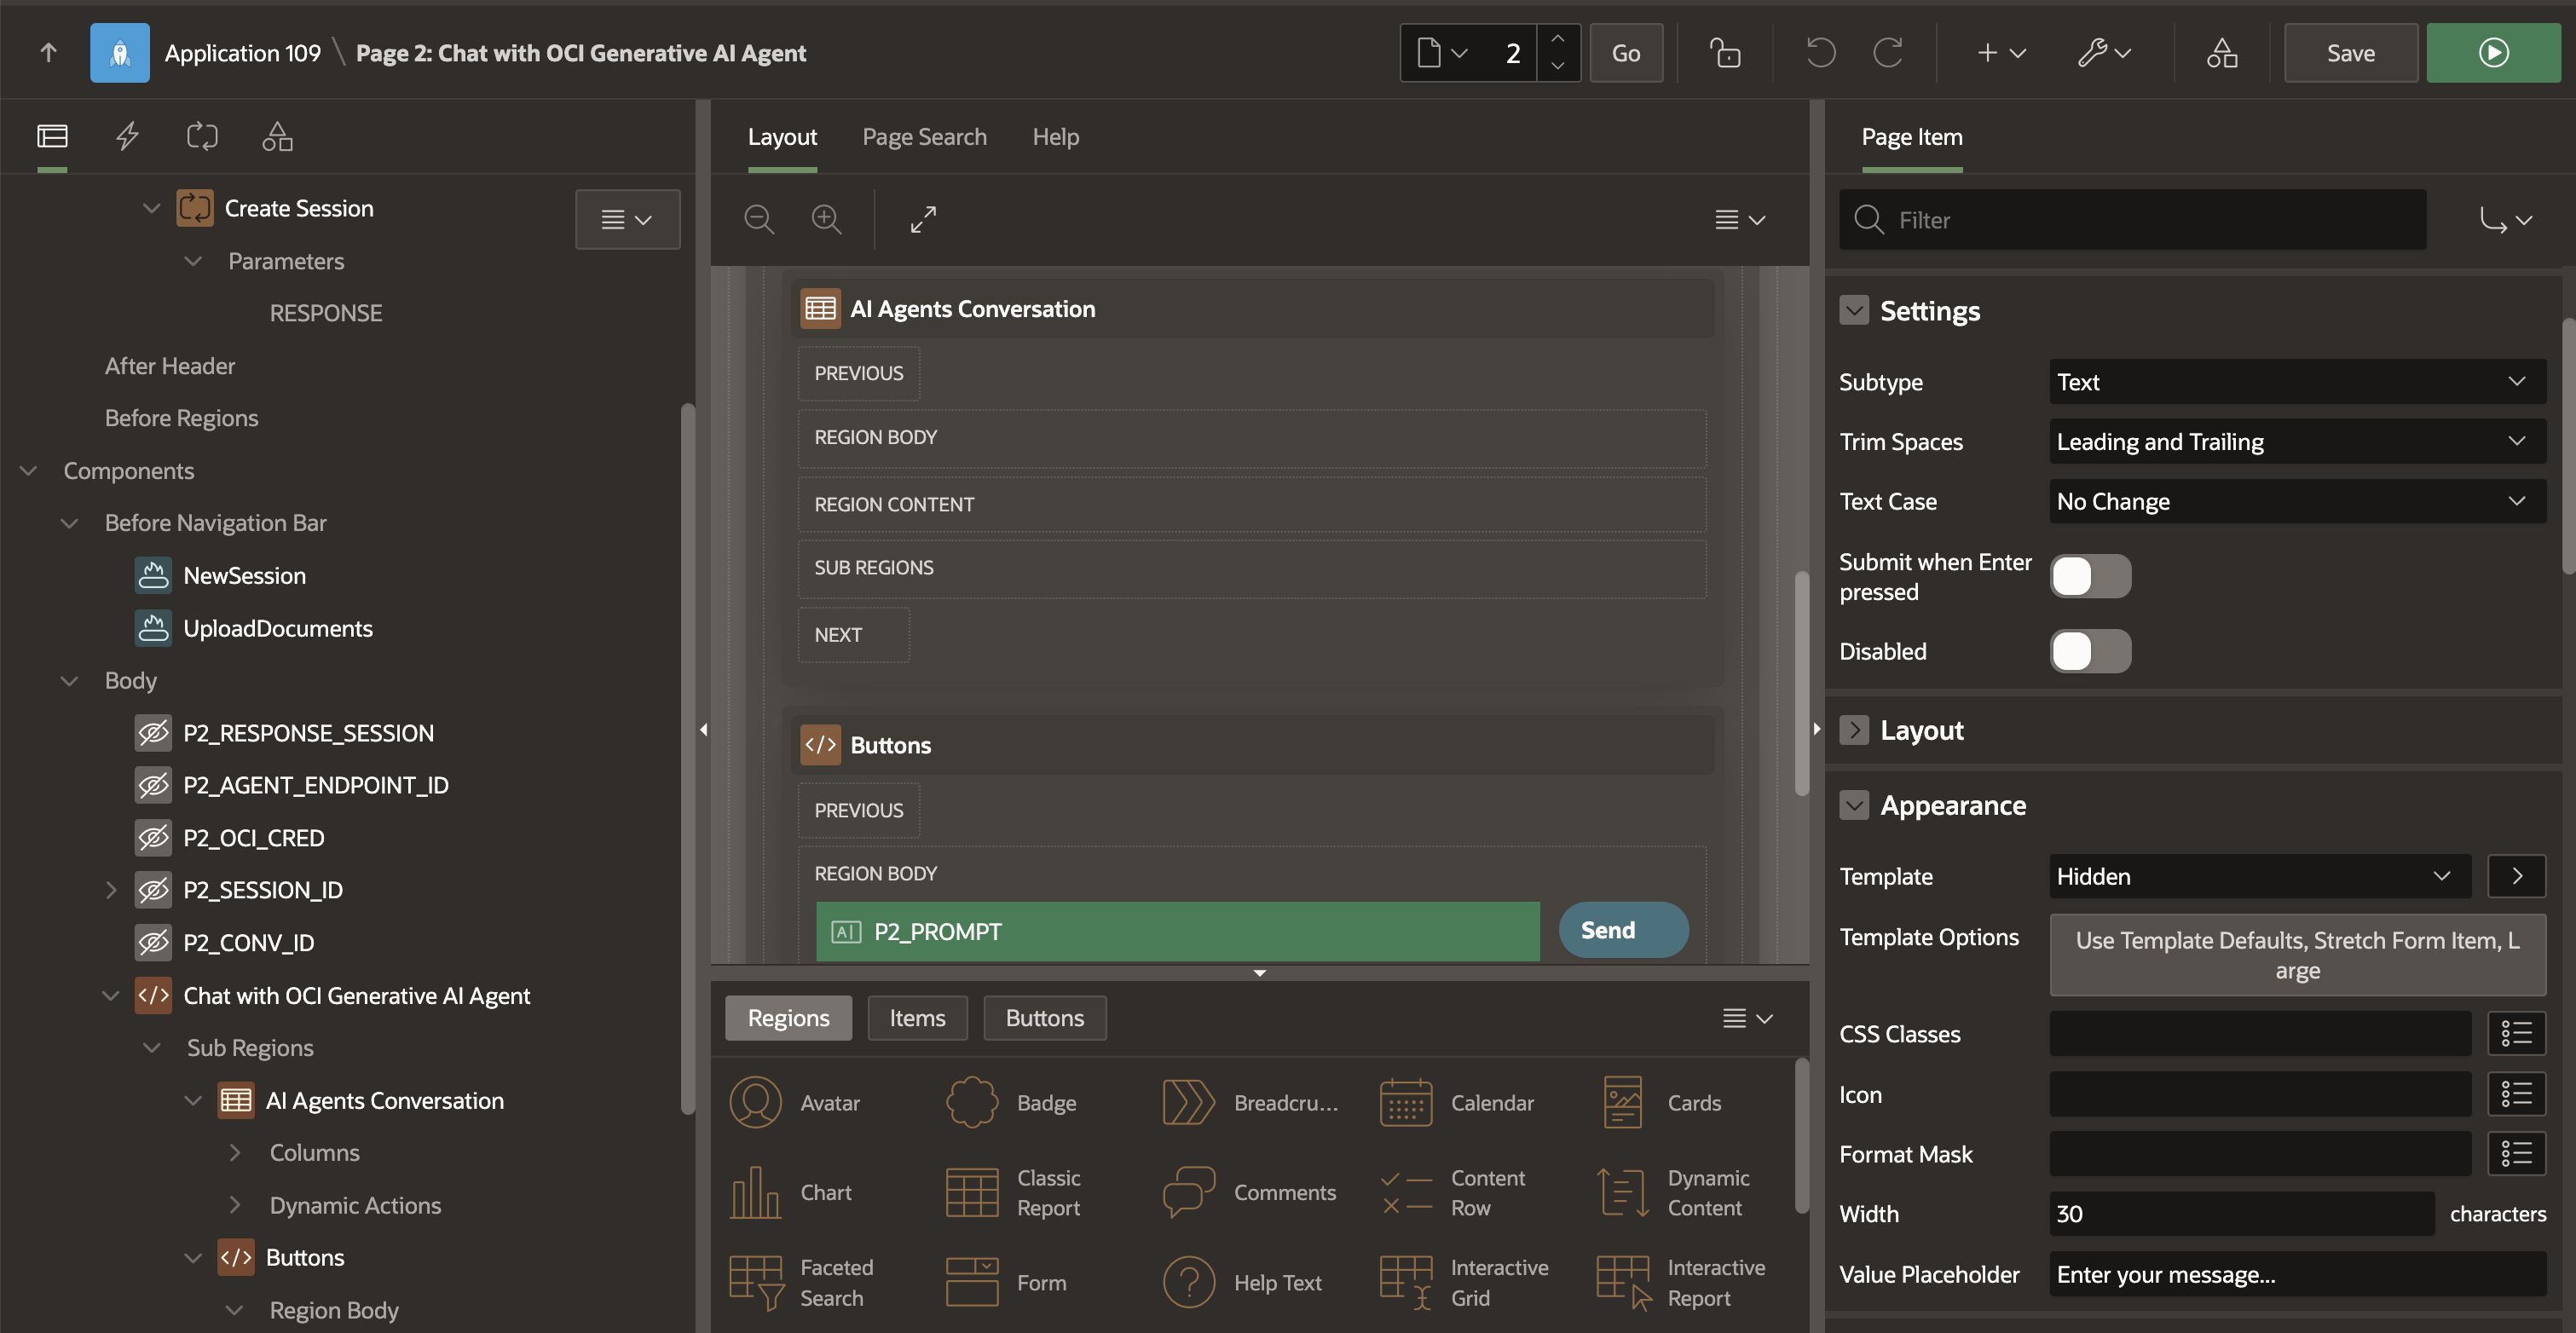Toggle Submit when Enter pressed switch

point(2090,576)
